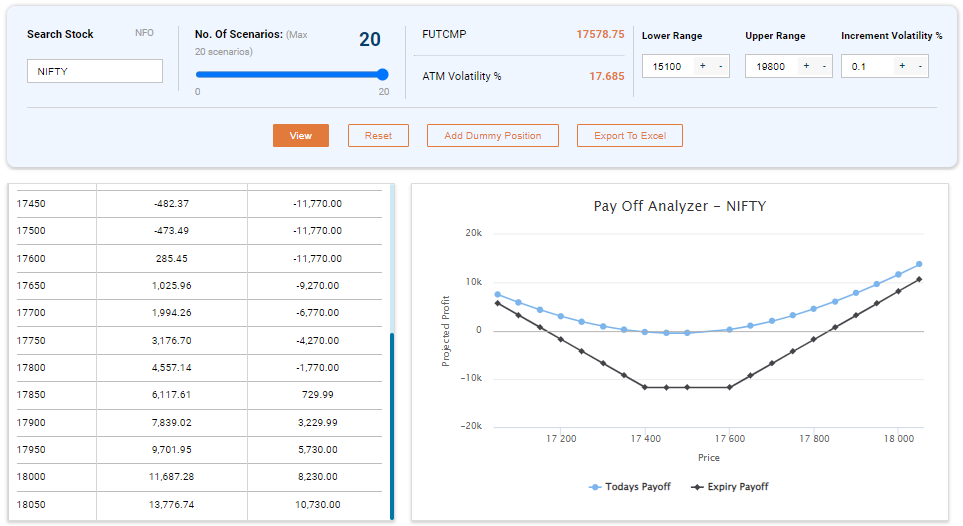Click the Lower Range value field
Screen dimensions: 963x526
pos(667,66)
